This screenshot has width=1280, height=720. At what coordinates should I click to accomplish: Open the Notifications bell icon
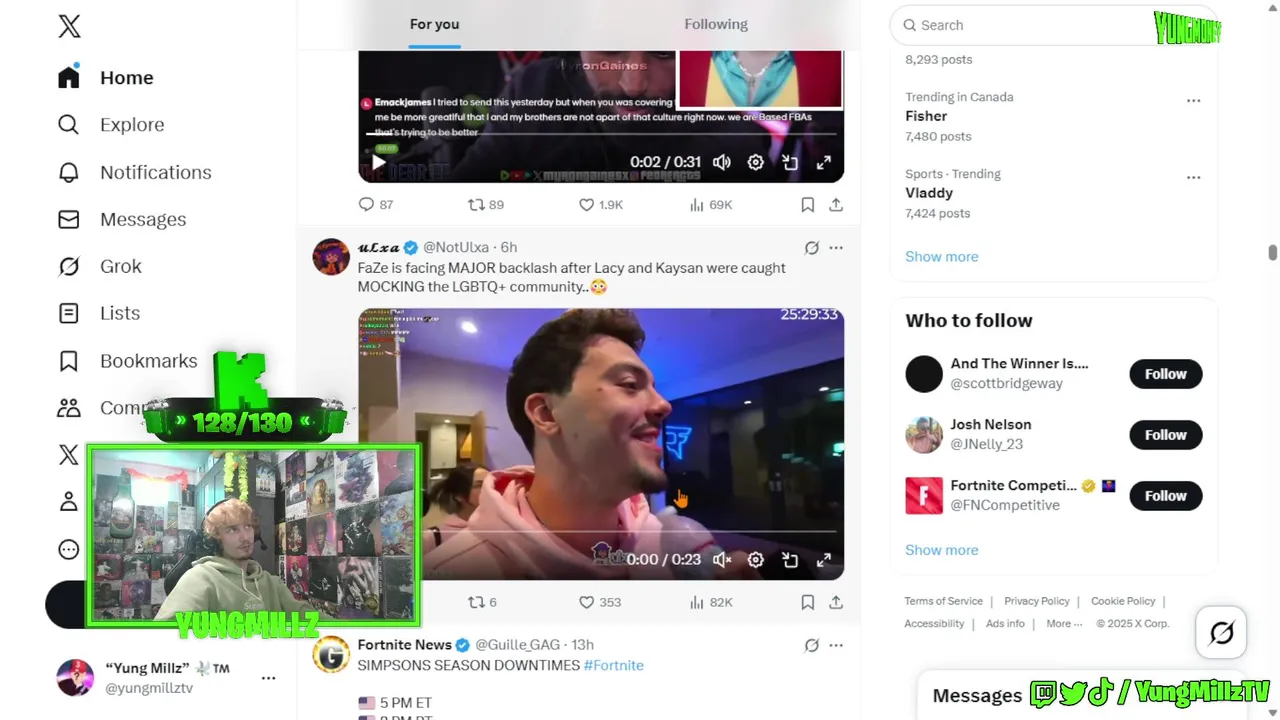(x=68, y=172)
